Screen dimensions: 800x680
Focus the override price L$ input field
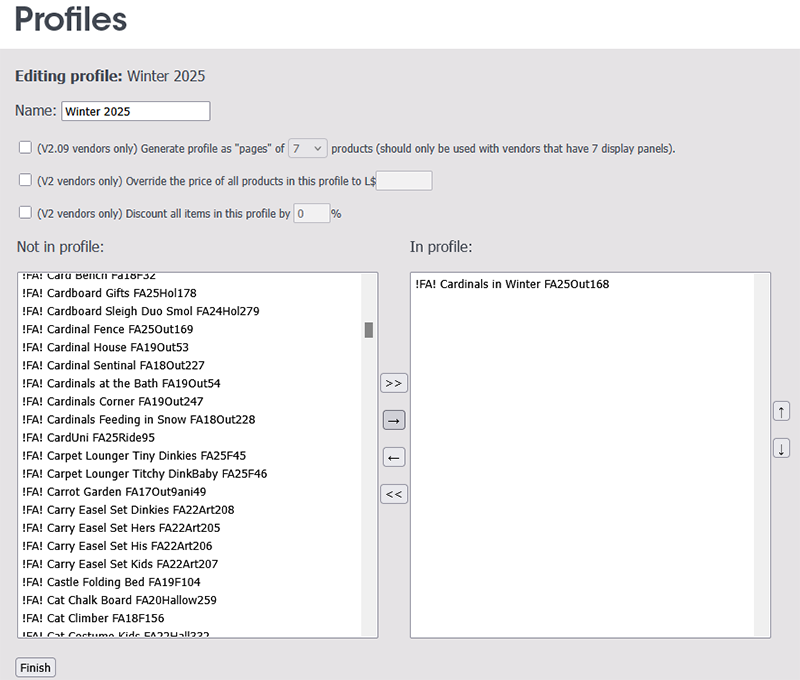[x=403, y=181]
